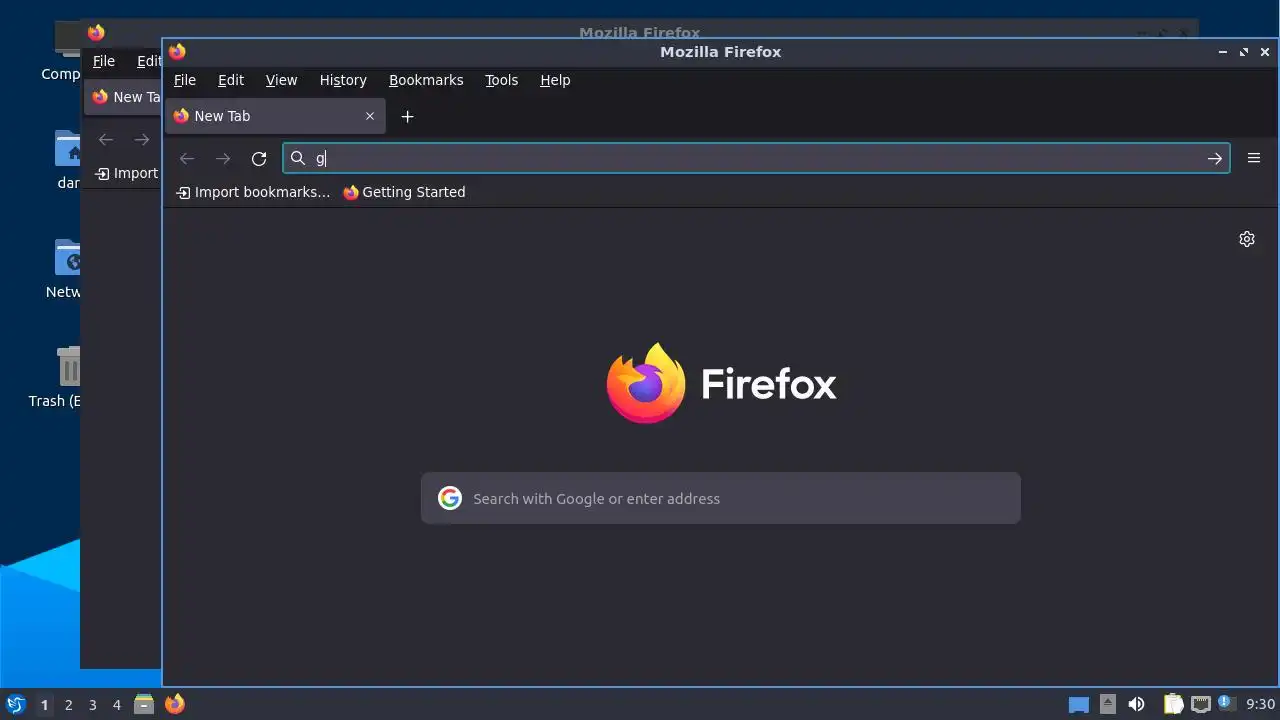
Task: Click the clock showing 9:30
Action: pos(1260,704)
